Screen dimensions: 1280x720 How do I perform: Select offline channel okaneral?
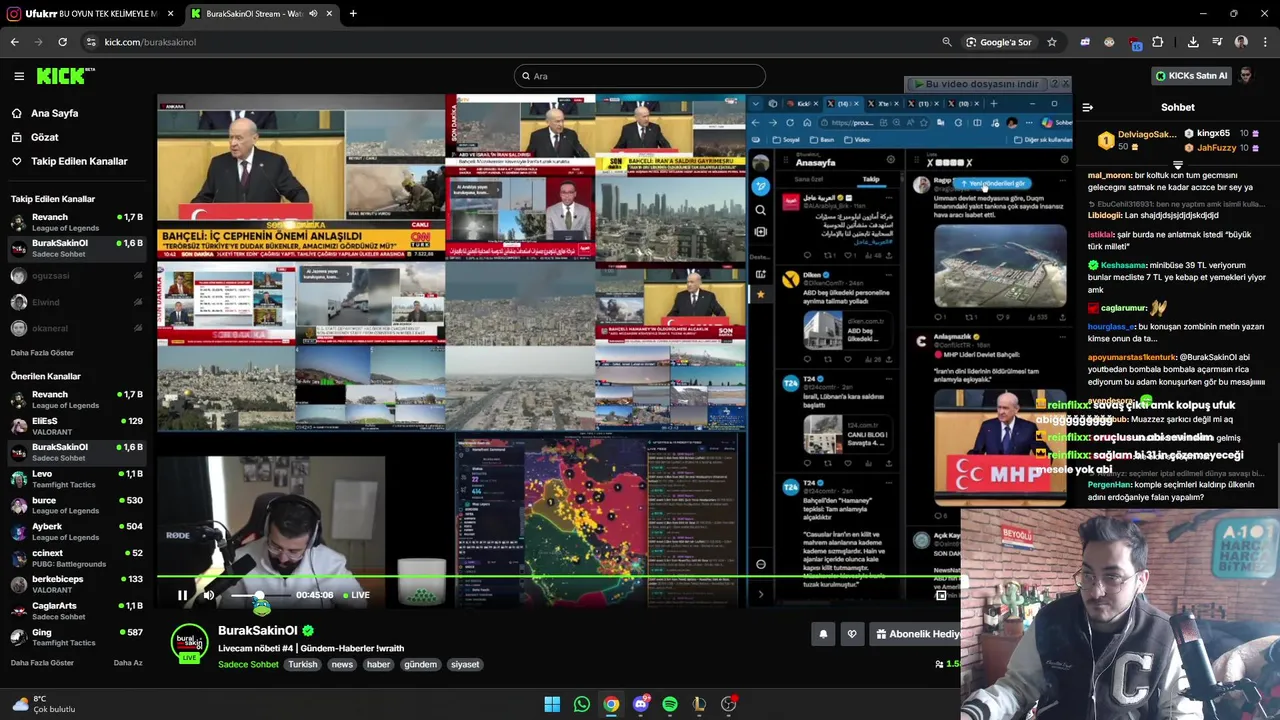tap(75, 328)
